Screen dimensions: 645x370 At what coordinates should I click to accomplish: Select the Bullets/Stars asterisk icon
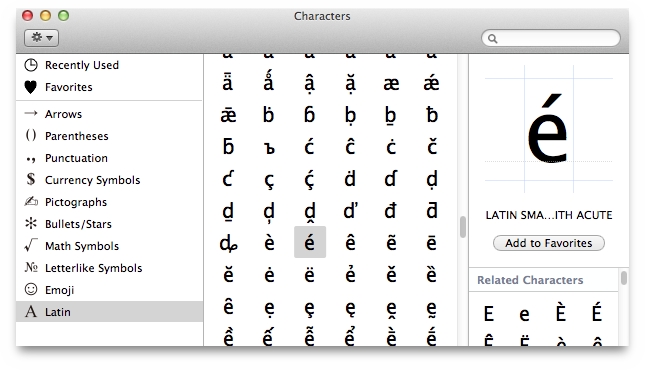(31, 223)
